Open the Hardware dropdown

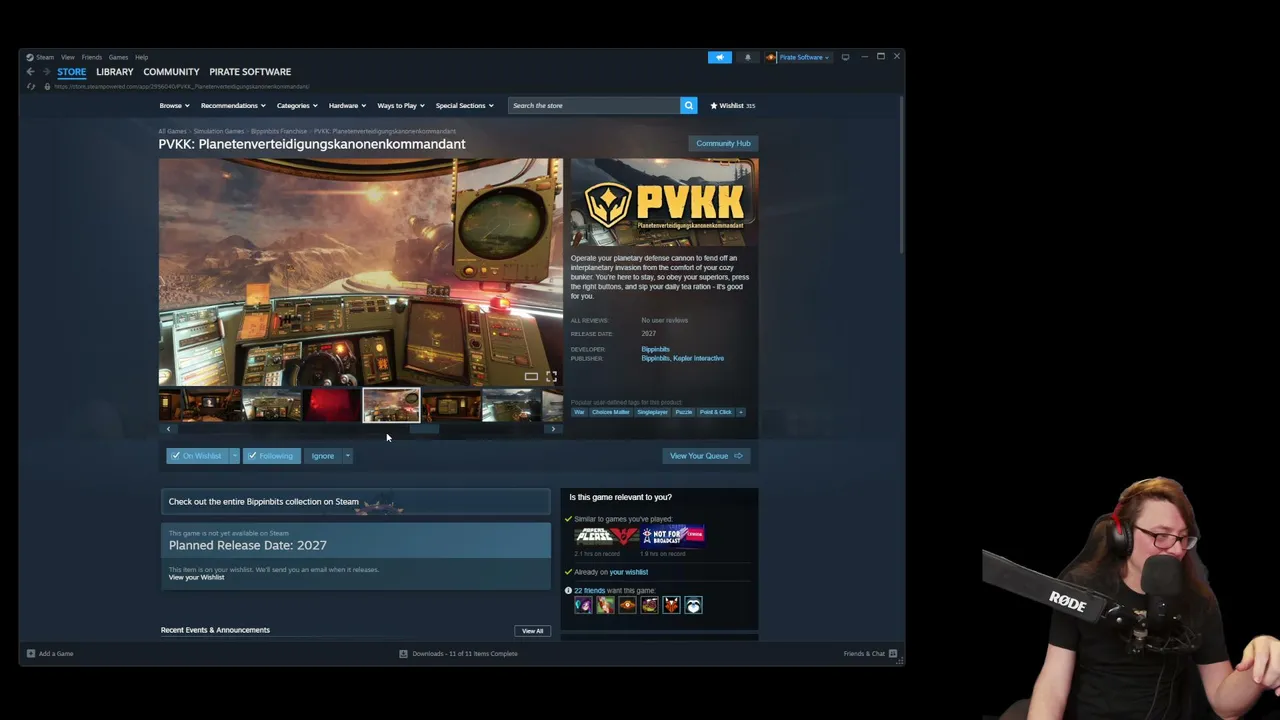point(347,105)
